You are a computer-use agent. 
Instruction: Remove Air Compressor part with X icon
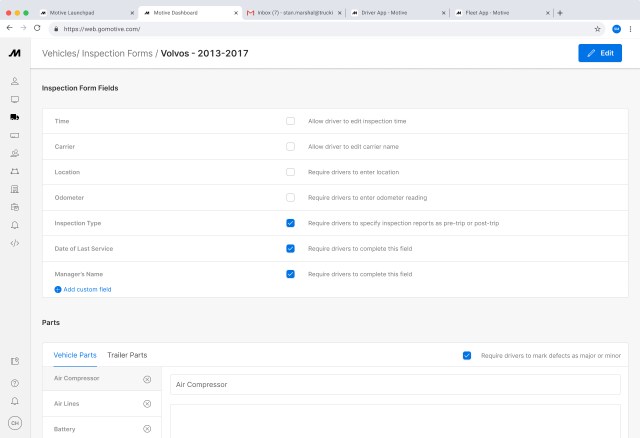pos(147,380)
